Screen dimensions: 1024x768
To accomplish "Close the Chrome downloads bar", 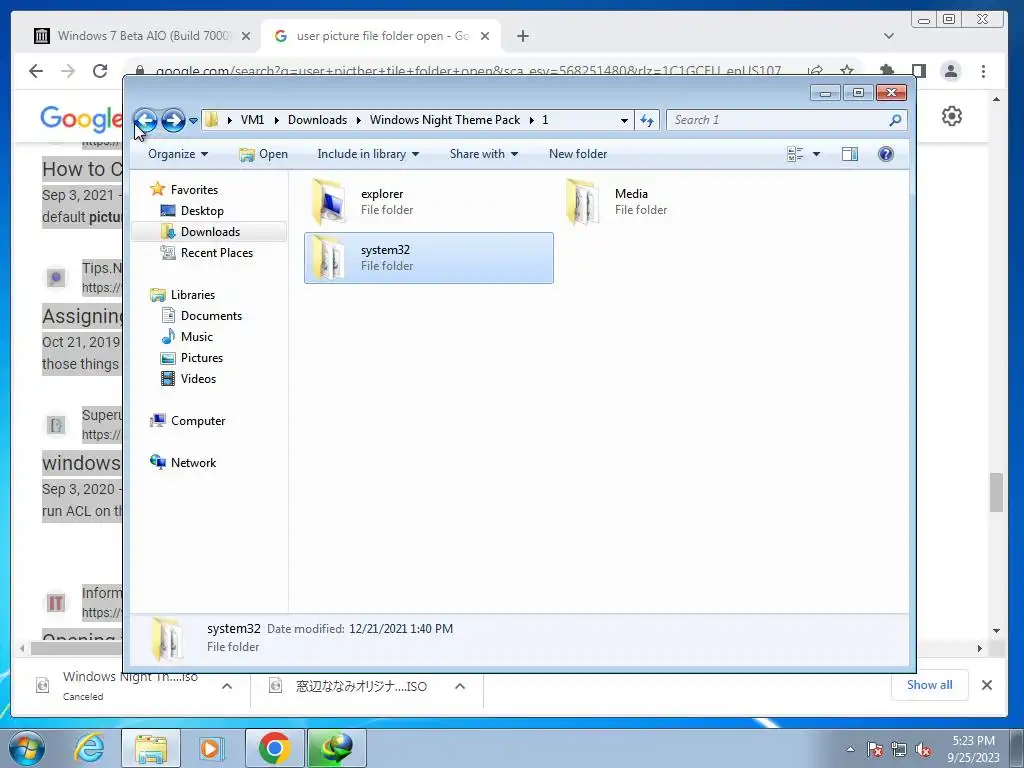I will click(x=987, y=684).
